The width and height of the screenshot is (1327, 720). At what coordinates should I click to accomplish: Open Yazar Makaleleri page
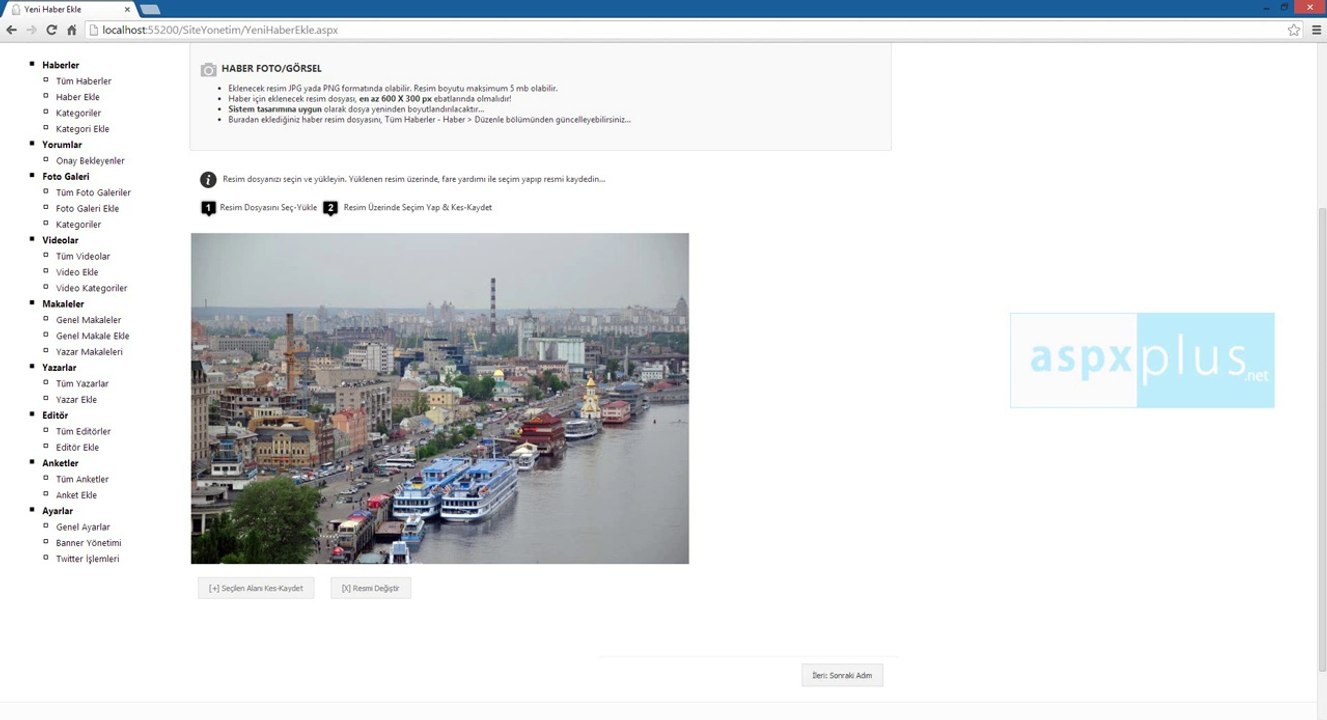[89, 352]
